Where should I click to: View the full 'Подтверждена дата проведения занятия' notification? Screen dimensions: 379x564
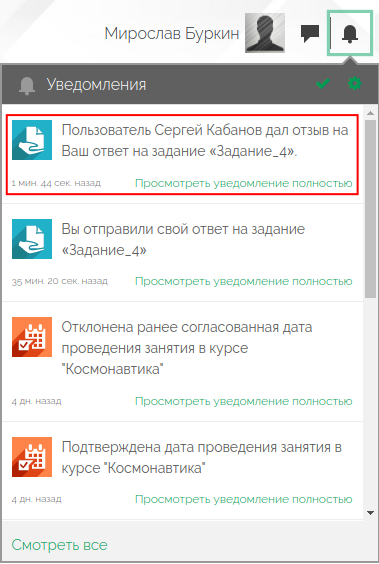click(x=243, y=499)
